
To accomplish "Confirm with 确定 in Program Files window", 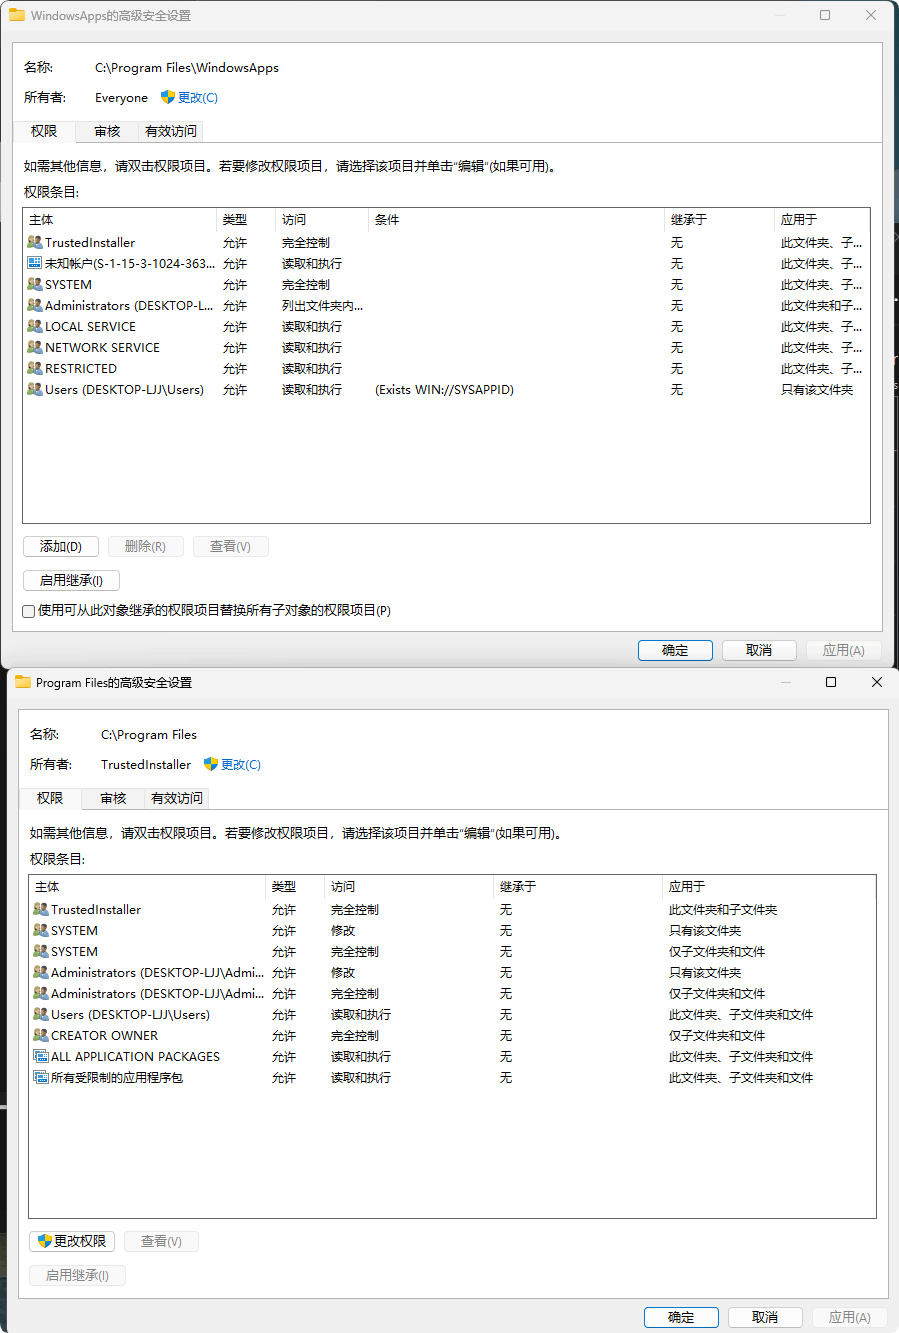I will point(681,1317).
